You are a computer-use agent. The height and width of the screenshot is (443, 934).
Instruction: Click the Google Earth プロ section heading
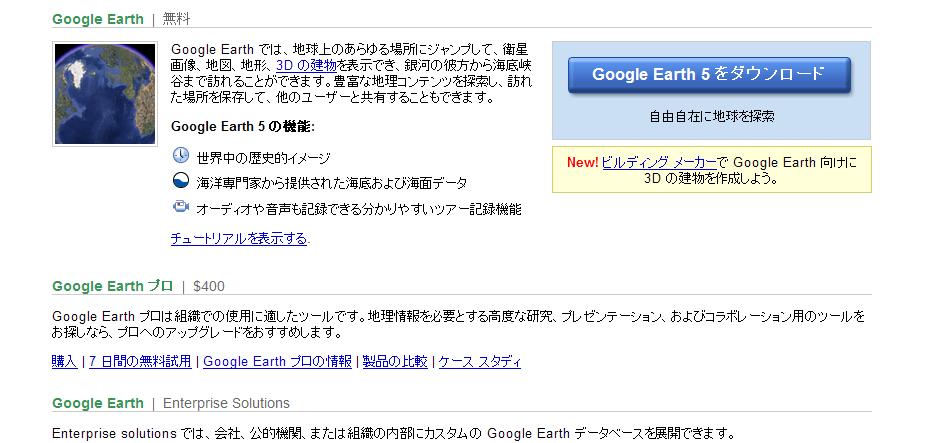click(112, 286)
